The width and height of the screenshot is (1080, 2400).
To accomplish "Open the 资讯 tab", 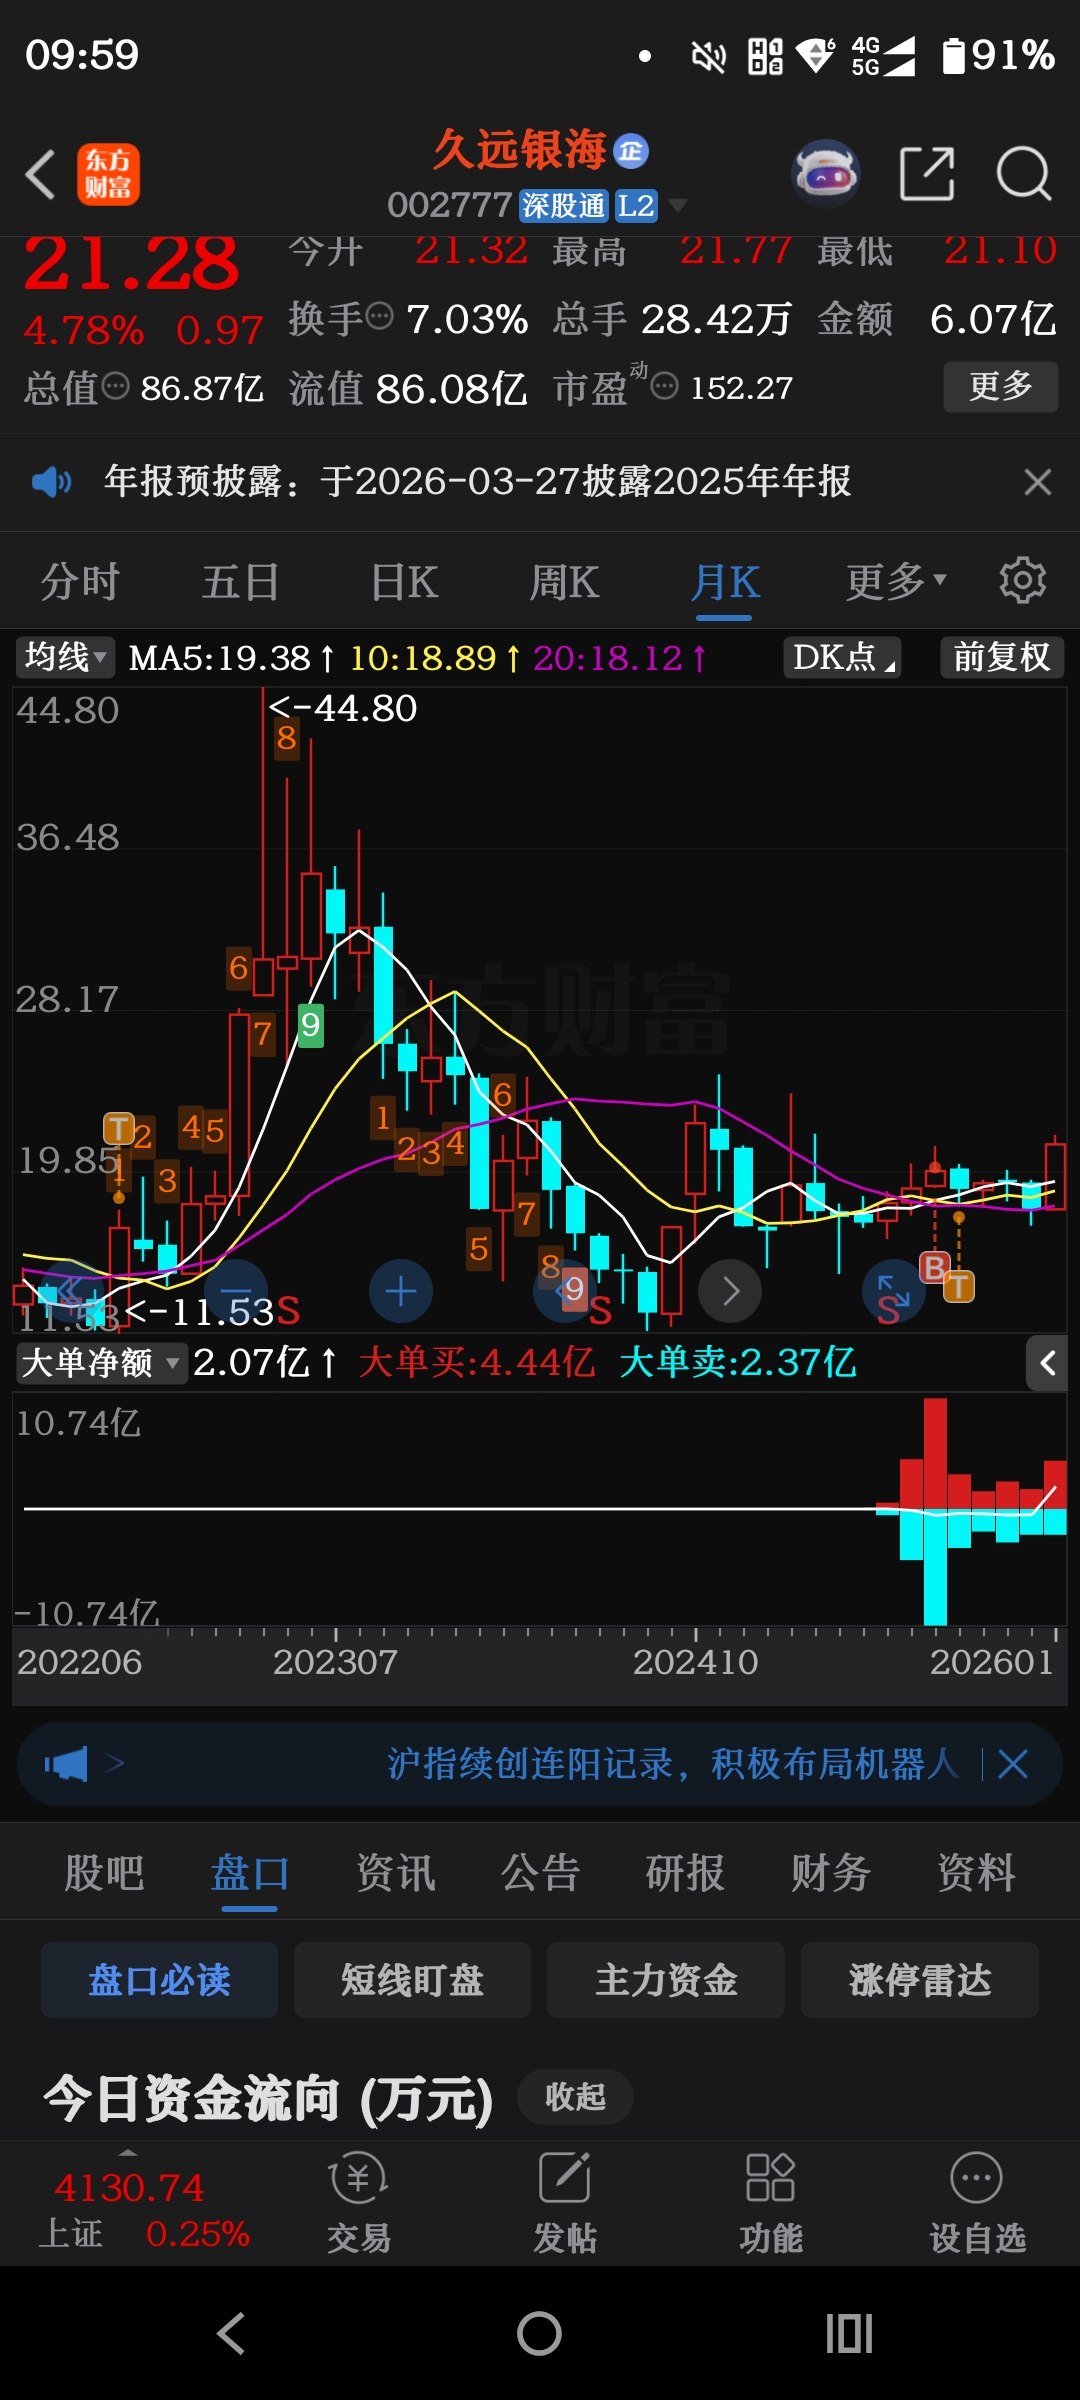I will (x=396, y=1873).
